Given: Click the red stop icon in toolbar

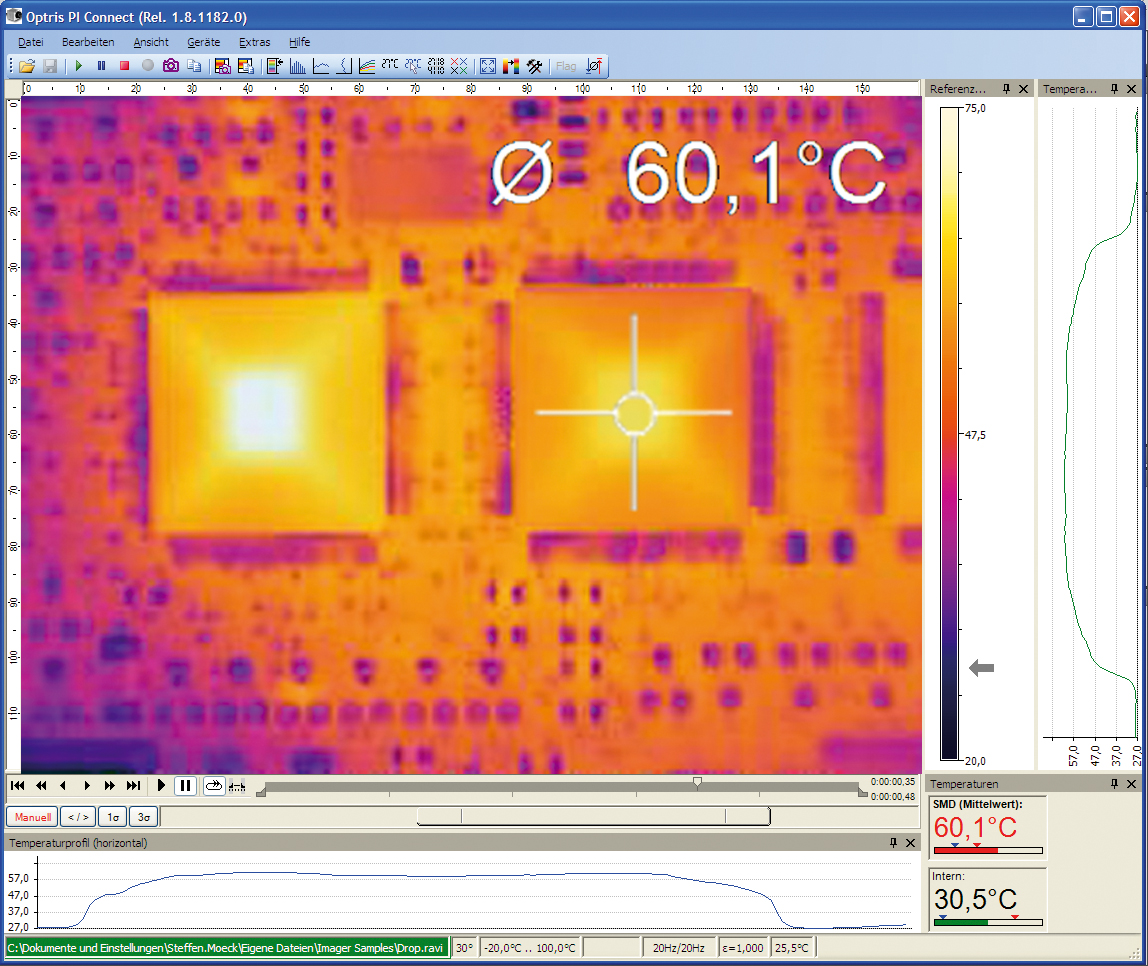Looking at the screenshot, I should (x=124, y=66).
